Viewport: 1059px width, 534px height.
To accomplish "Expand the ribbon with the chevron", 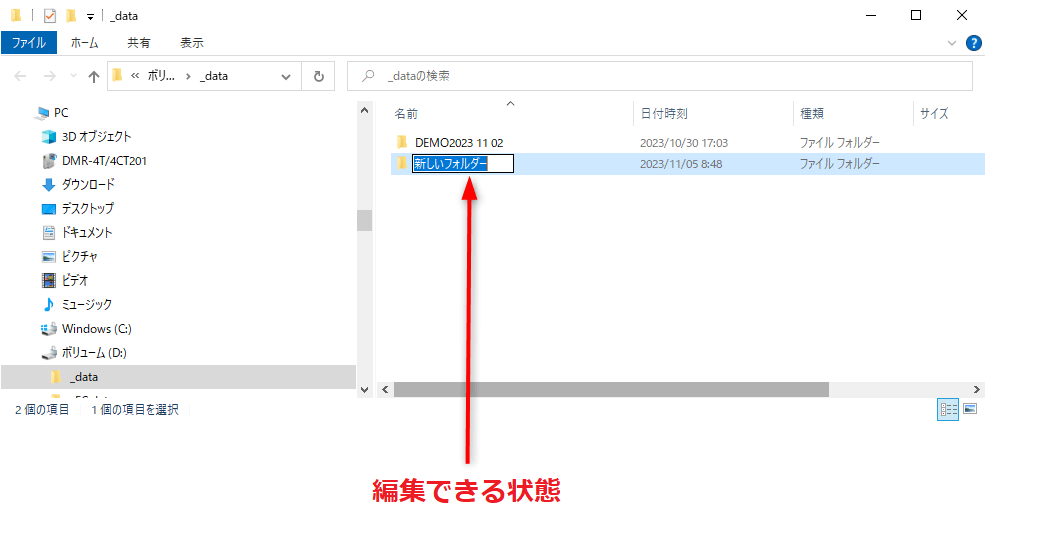I will click(x=952, y=43).
